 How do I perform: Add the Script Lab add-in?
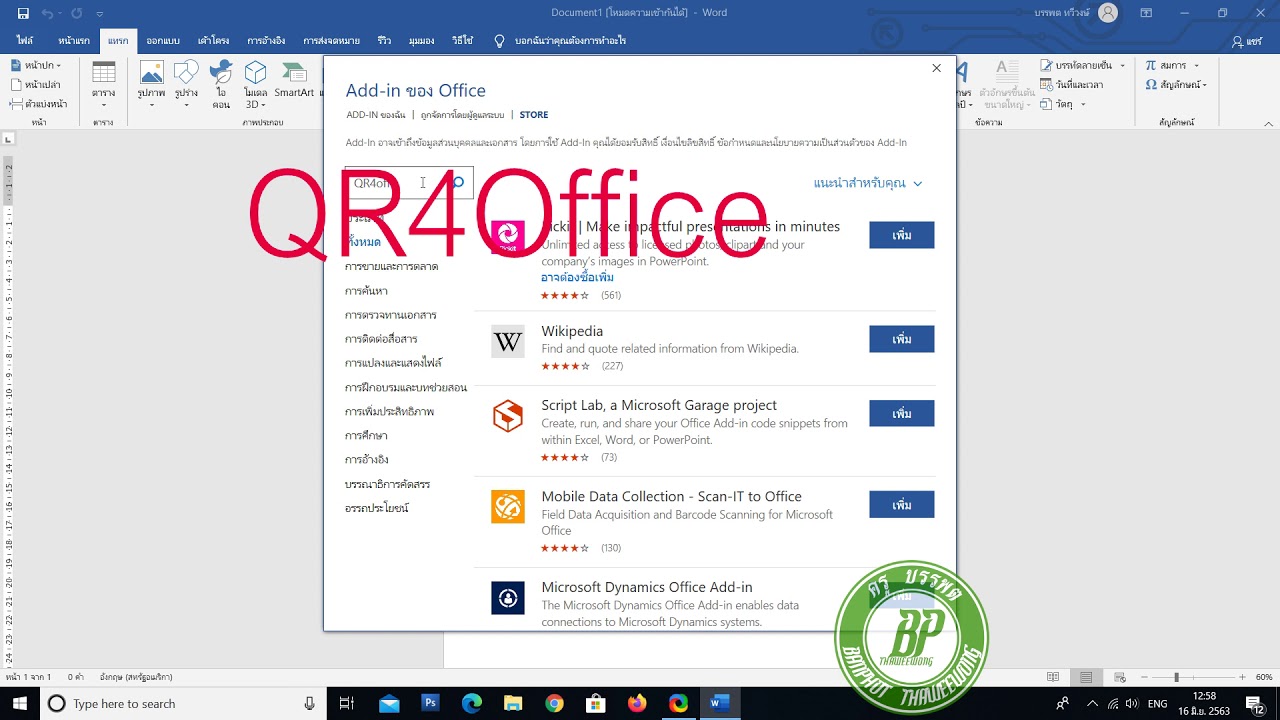[902, 413]
